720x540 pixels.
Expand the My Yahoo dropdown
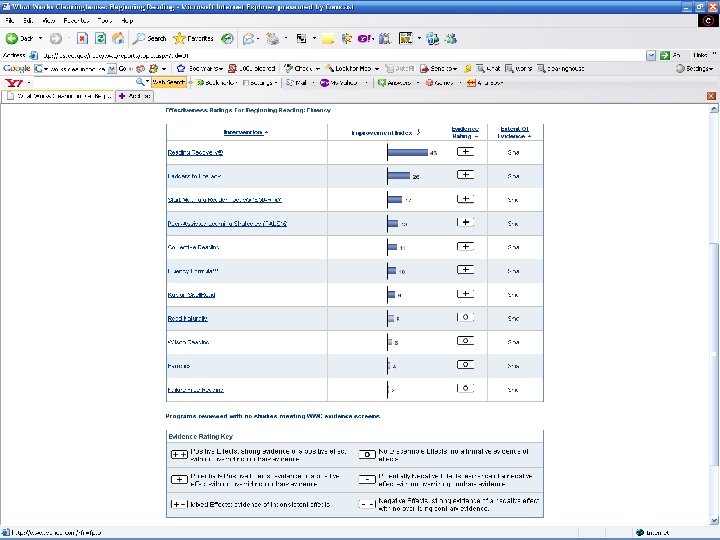(x=366, y=83)
